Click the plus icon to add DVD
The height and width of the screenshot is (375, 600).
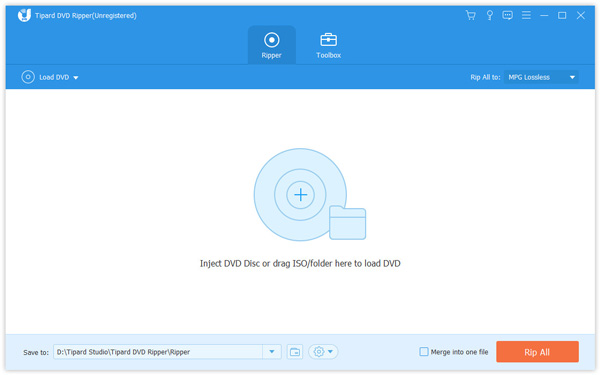click(300, 195)
